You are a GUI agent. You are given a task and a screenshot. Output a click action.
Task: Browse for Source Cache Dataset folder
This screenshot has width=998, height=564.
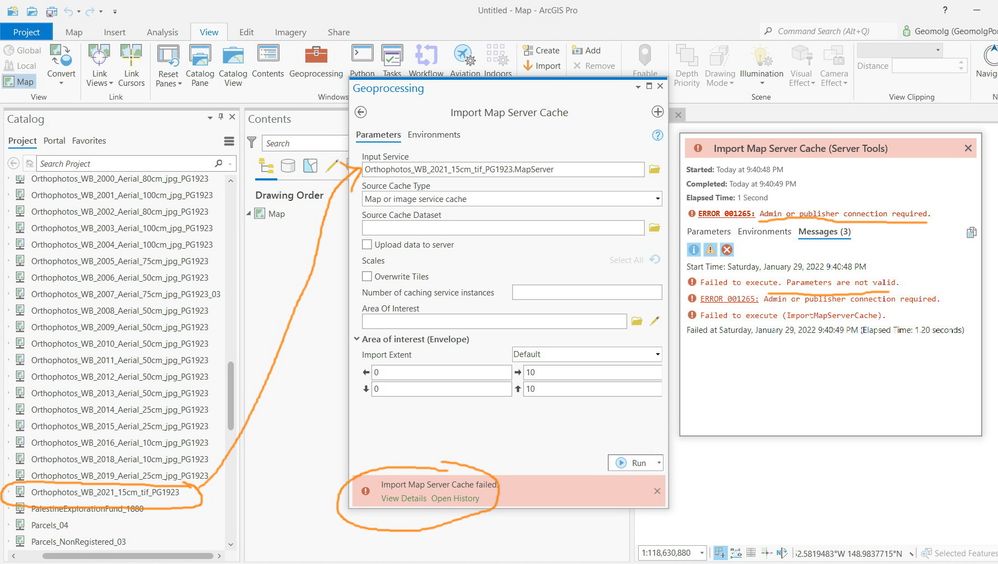point(654,228)
